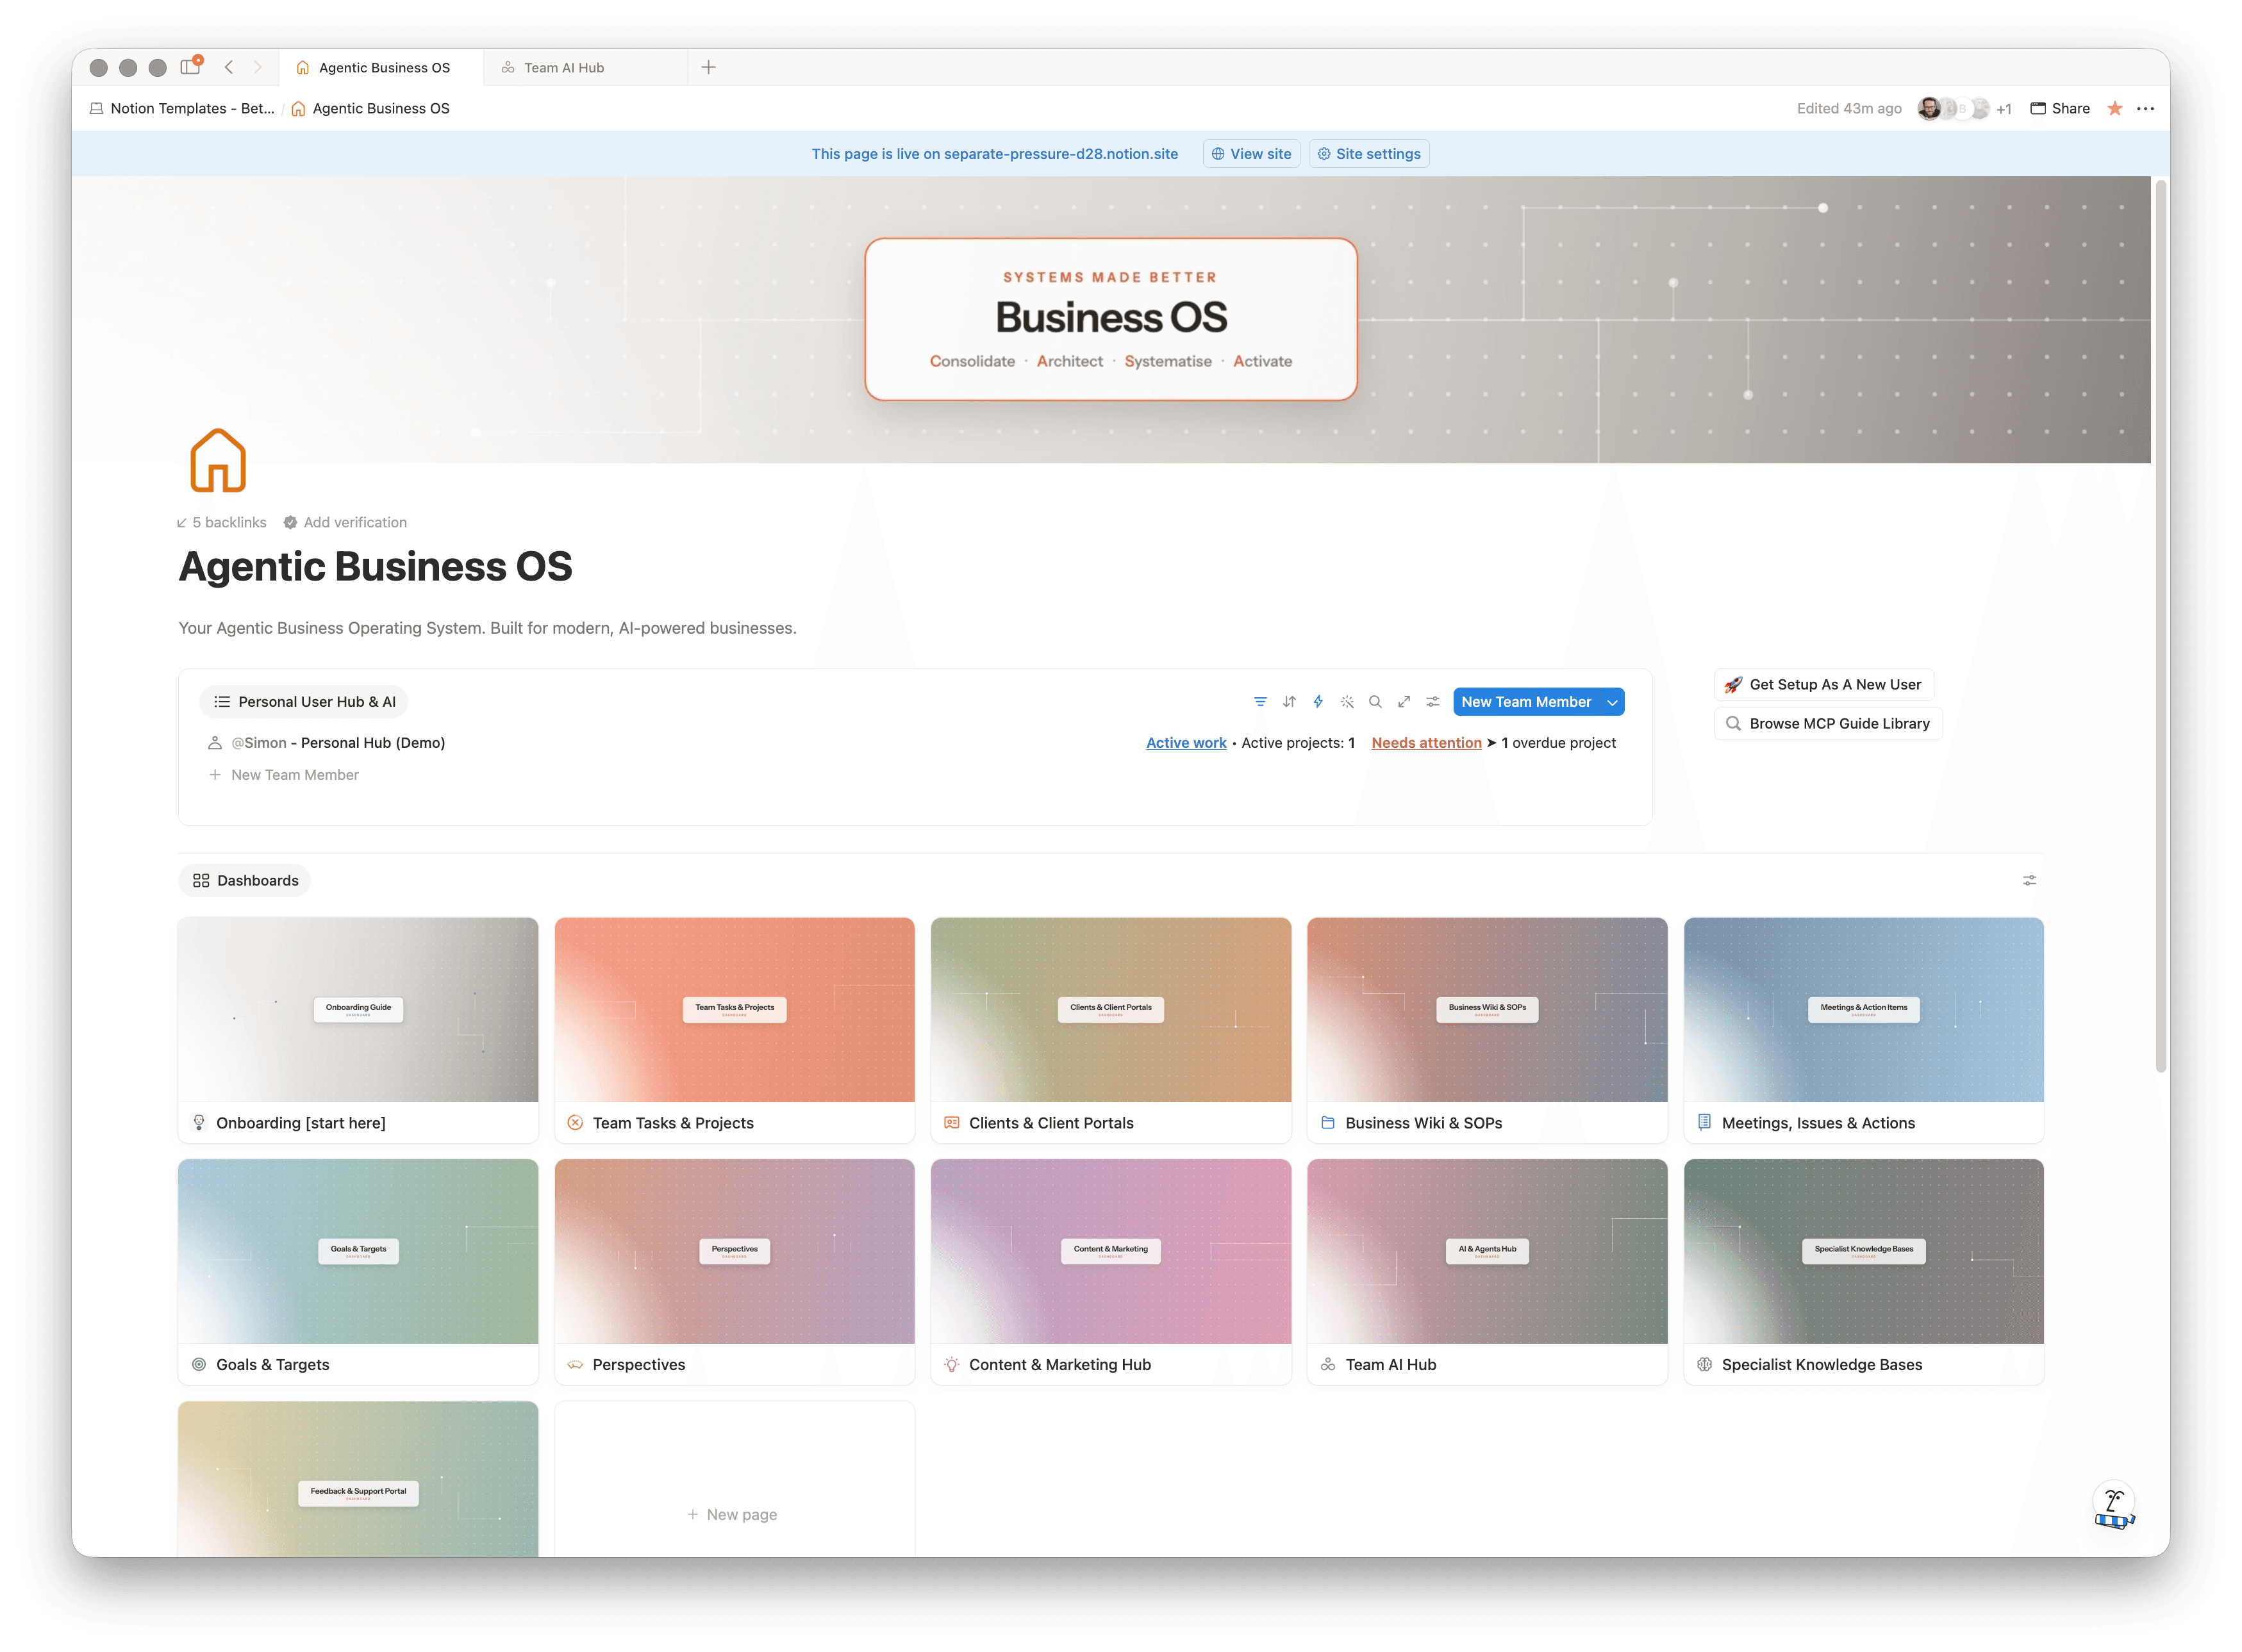Toggle the sidebar icon in title bar
Viewport: 2242px width, 1652px height.
[x=189, y=67]
